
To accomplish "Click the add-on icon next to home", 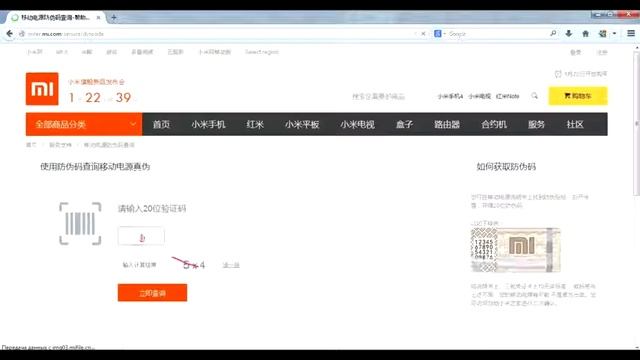I will point(602,33).
